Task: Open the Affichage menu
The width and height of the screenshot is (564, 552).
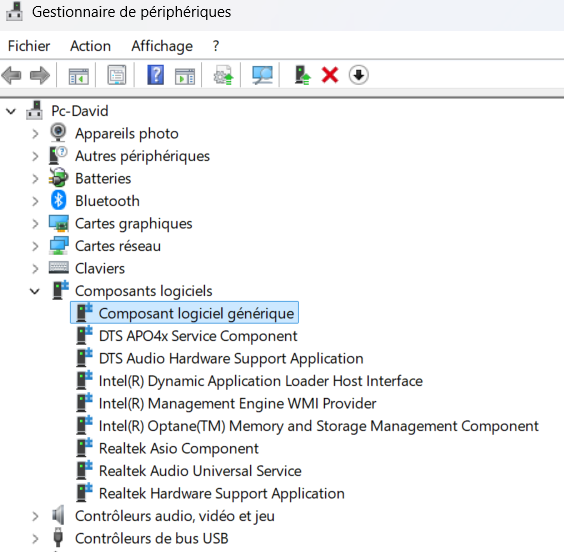Action: pos(162,46)
